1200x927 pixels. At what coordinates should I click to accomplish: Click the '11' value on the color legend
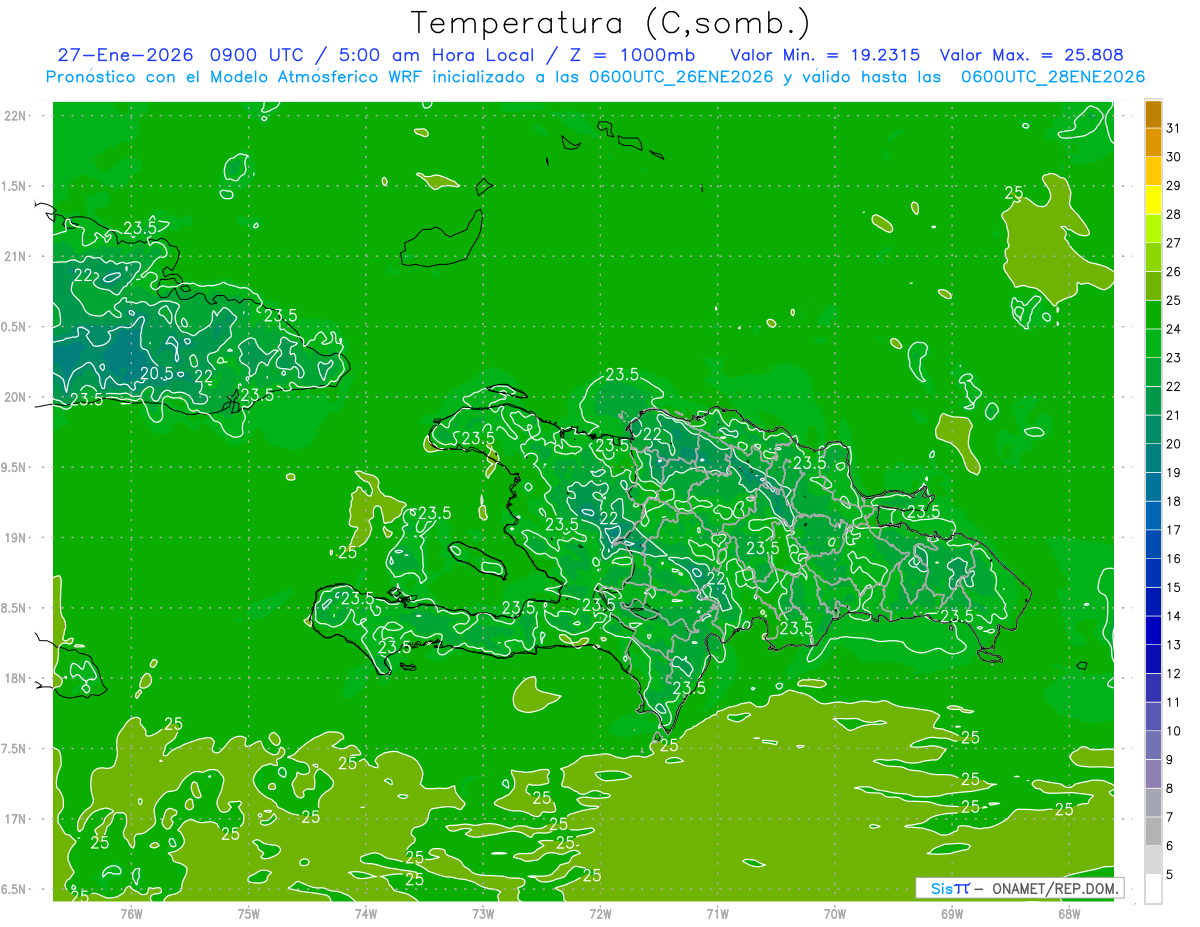point(1174,702)
